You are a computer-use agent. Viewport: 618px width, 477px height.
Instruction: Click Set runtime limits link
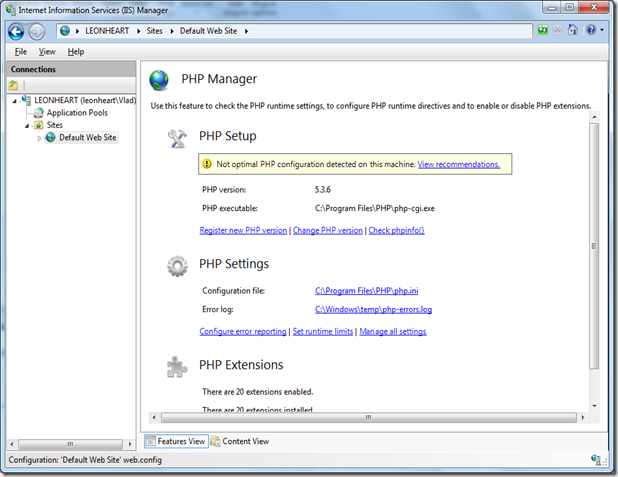click(323, 332)
